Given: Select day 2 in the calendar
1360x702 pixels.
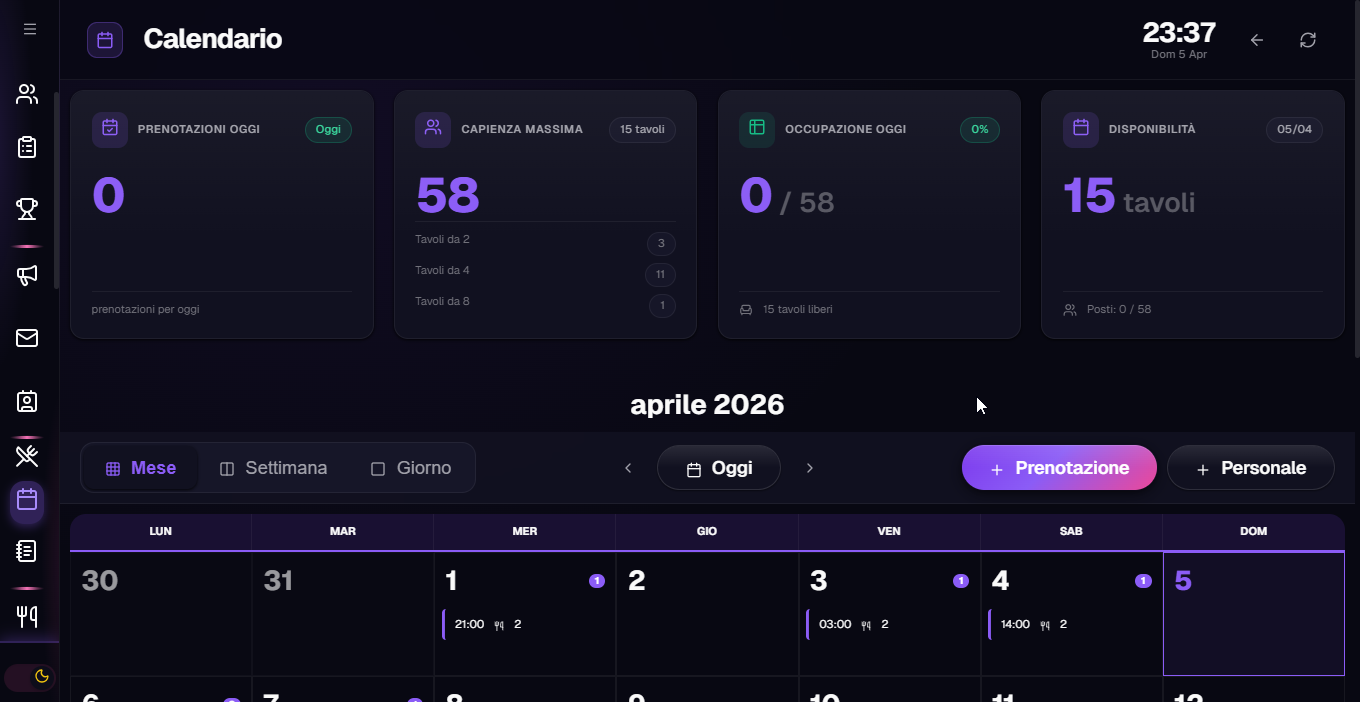Looking at the screenshot, I should [707, 614].
